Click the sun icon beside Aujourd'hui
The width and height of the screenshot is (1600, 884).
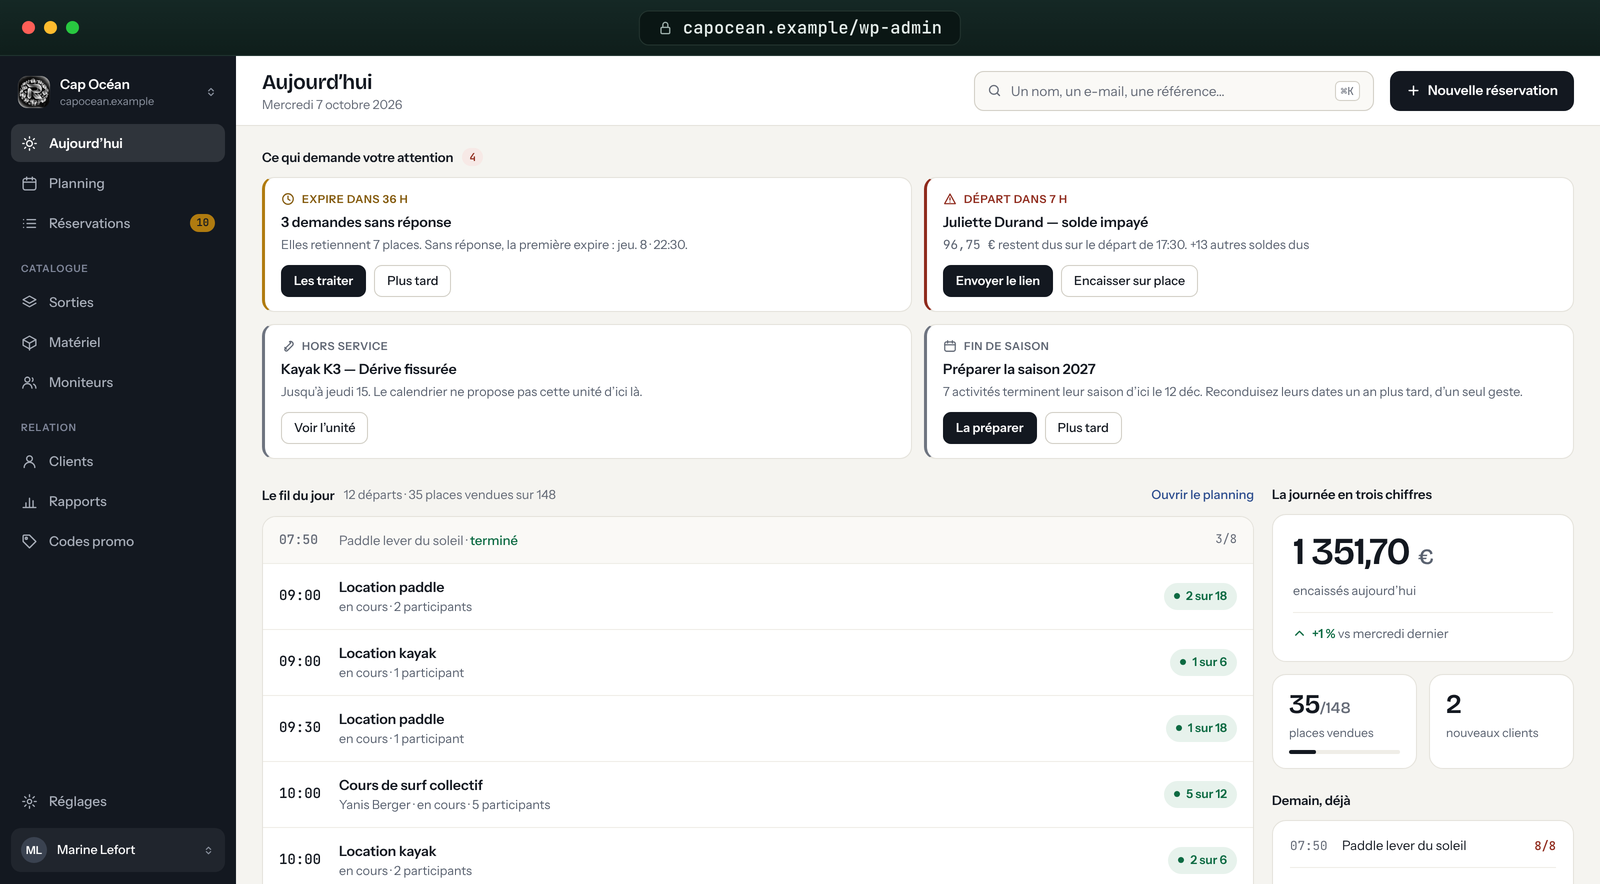pyautogui.click(x=30, y=143)
